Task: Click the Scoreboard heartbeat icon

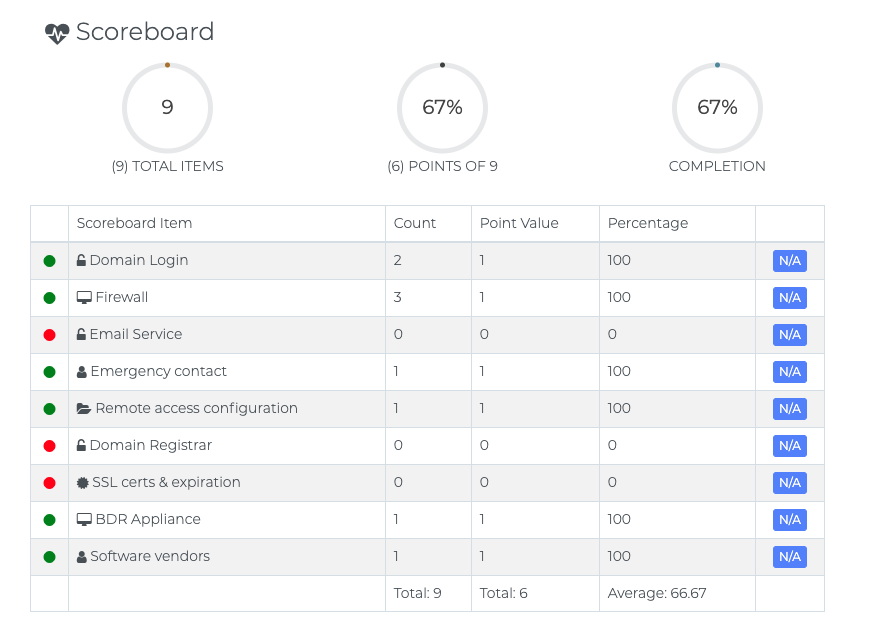Action: pyautogui.click(x=57, y=33)
